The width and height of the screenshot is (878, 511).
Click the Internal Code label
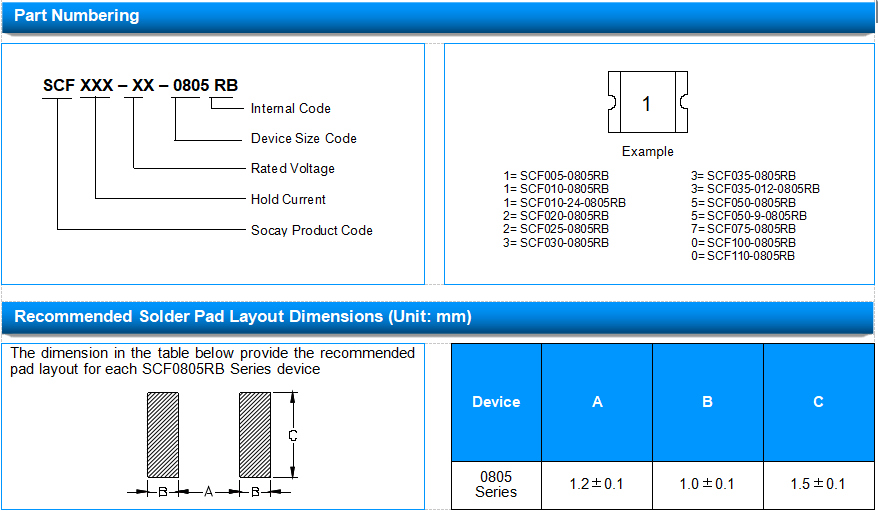pos(291,109)
